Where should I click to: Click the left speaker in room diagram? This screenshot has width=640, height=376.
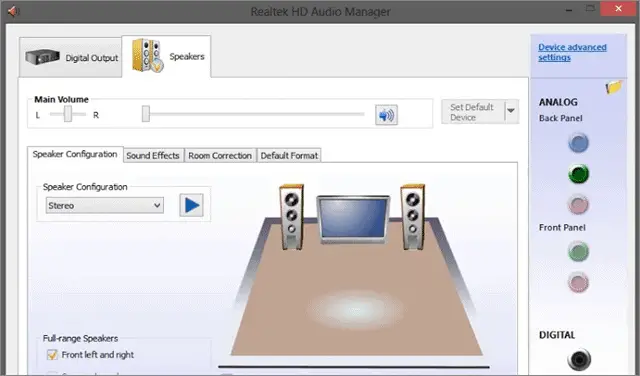291,217
